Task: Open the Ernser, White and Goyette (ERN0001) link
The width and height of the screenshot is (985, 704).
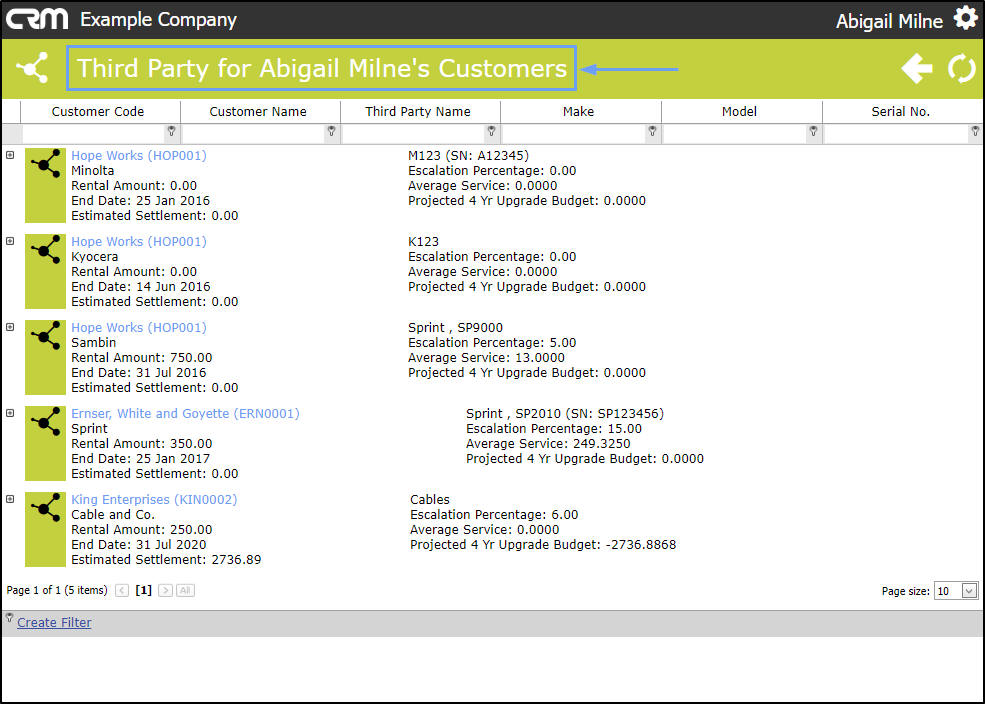Action: coord(185,413)
